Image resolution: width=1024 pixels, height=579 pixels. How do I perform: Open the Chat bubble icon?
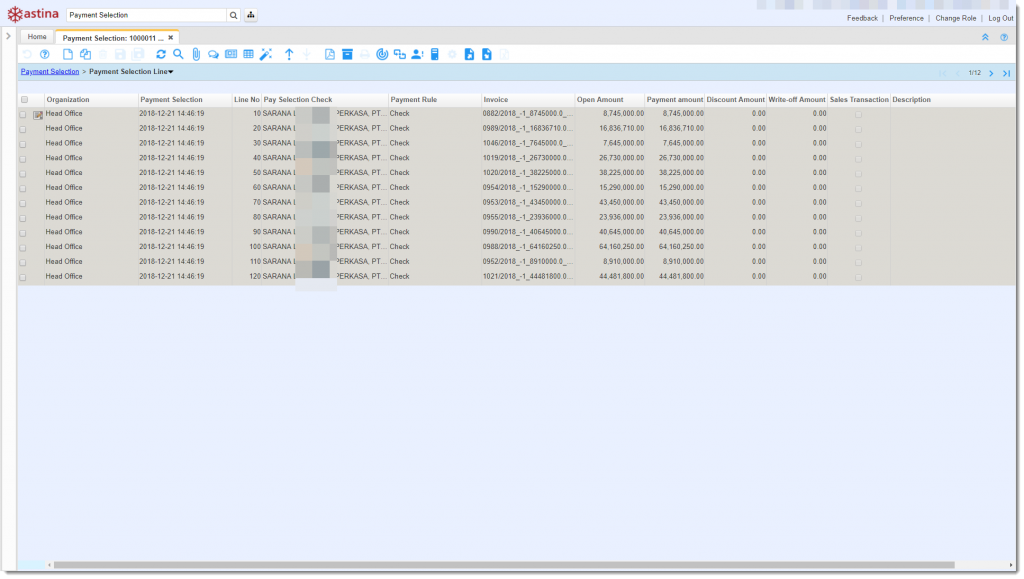click(213, 54)
